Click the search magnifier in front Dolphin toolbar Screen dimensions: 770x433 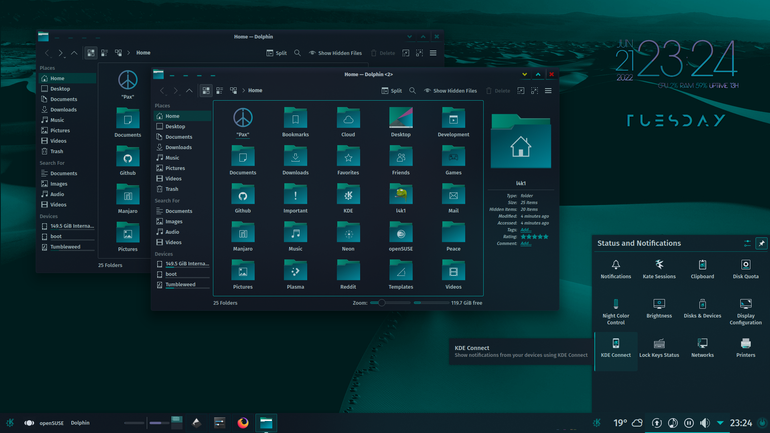[412, 91]
